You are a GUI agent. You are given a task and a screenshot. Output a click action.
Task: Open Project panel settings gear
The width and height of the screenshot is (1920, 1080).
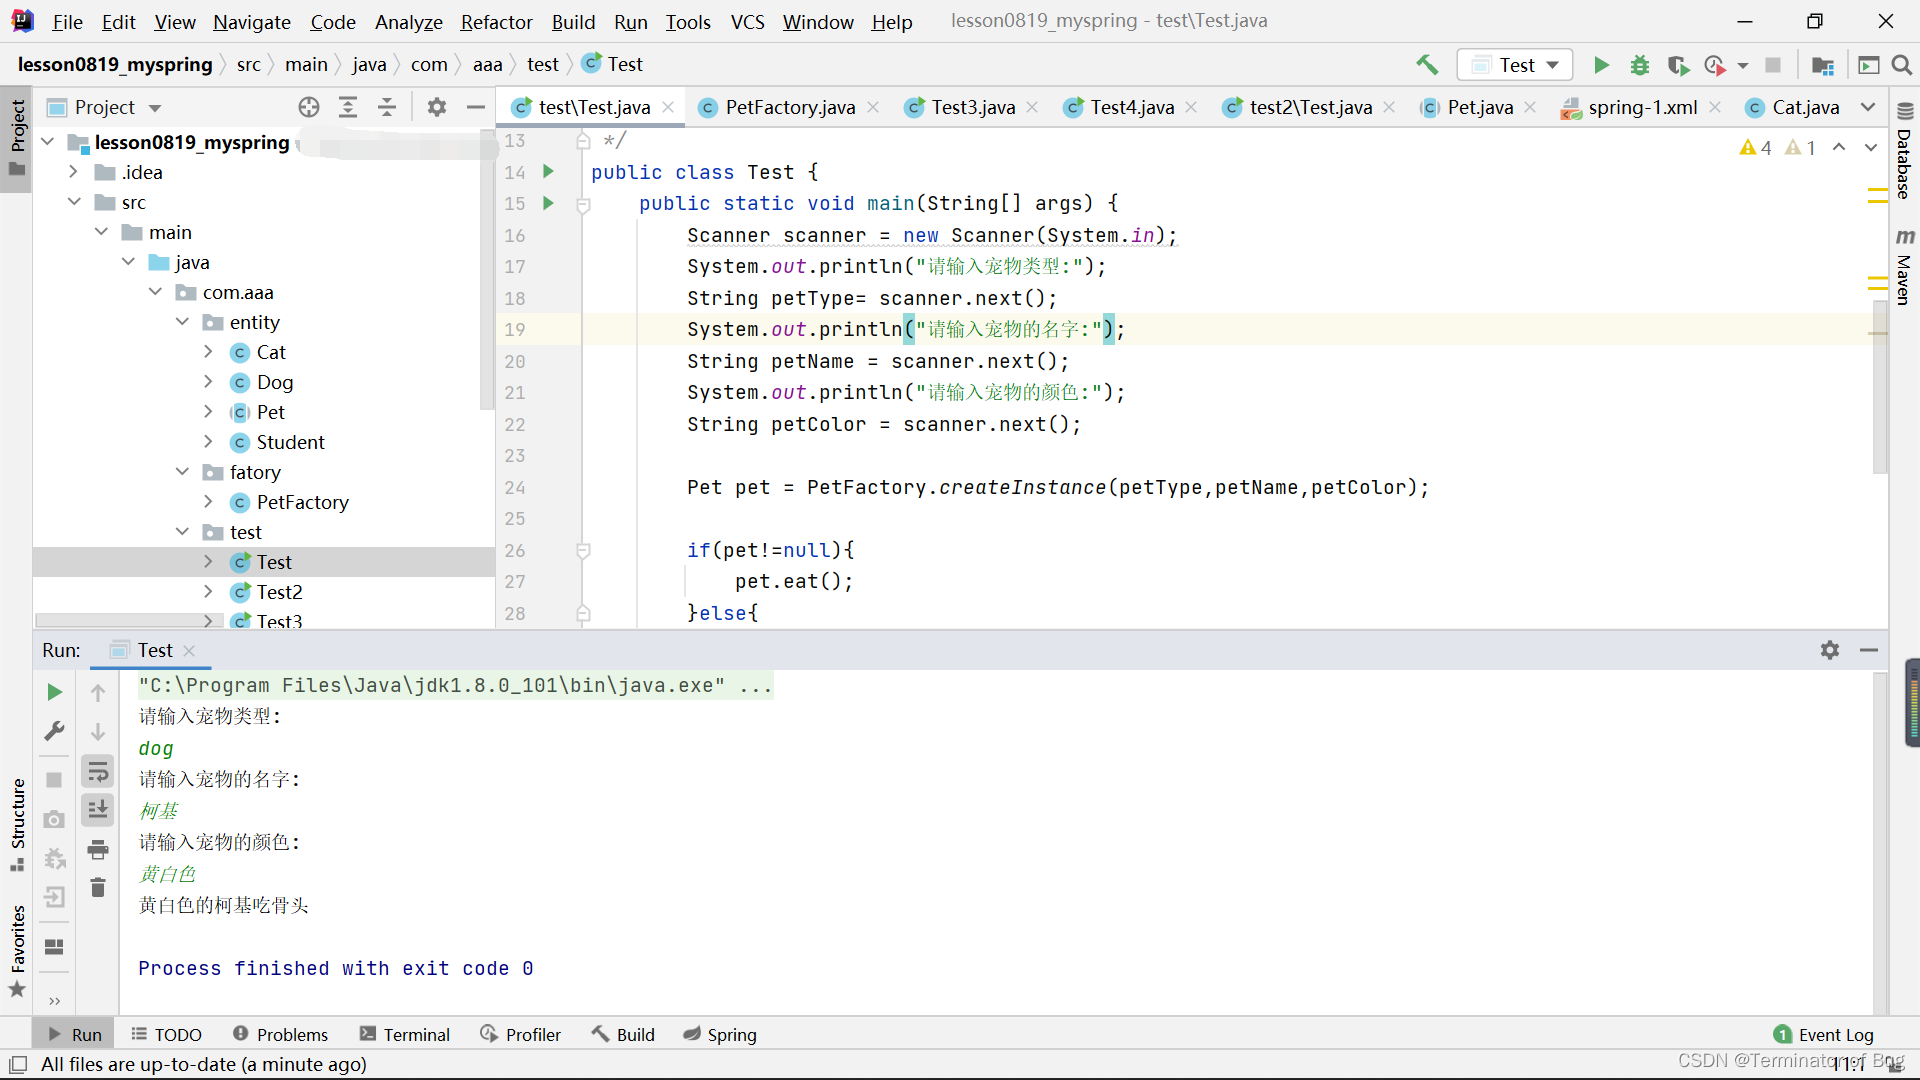[x=437, y=107]
